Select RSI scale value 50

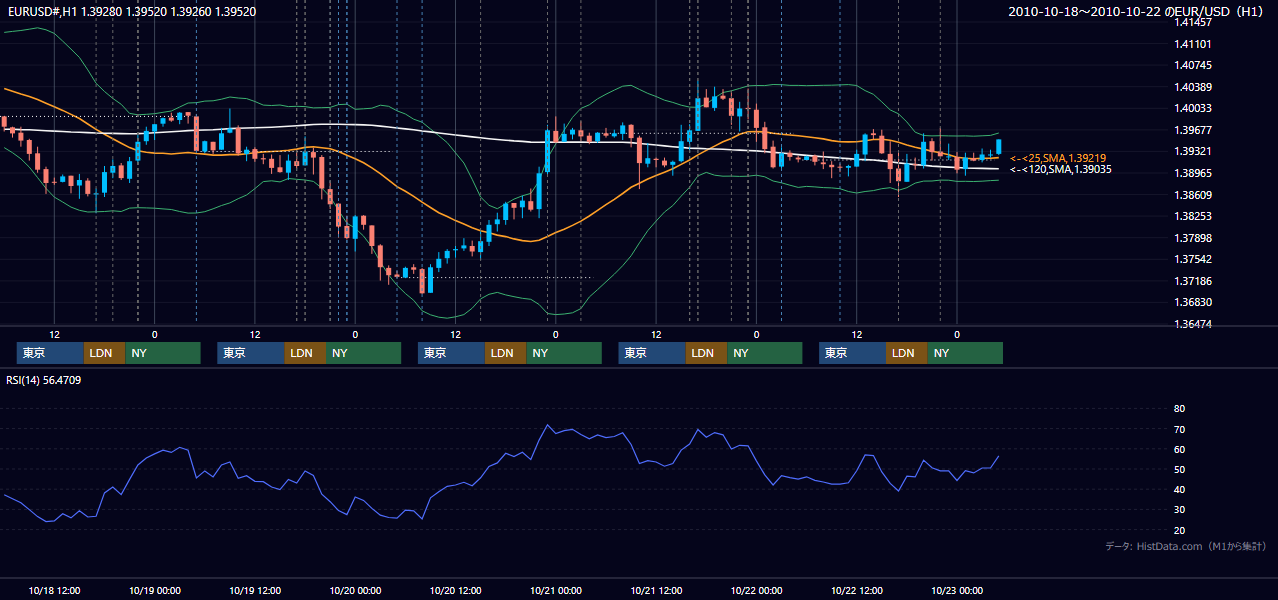pyautogui.click(x=1179, y=469)
